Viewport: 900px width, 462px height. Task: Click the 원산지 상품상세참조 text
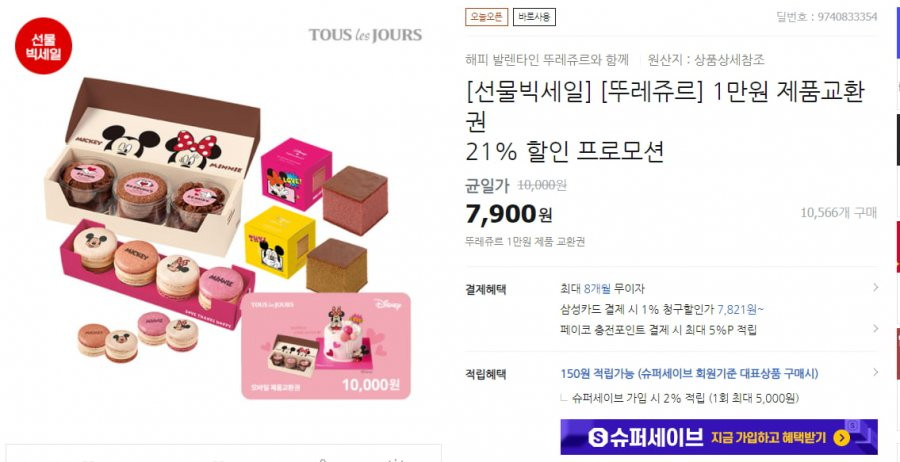(x=706, y=60)
